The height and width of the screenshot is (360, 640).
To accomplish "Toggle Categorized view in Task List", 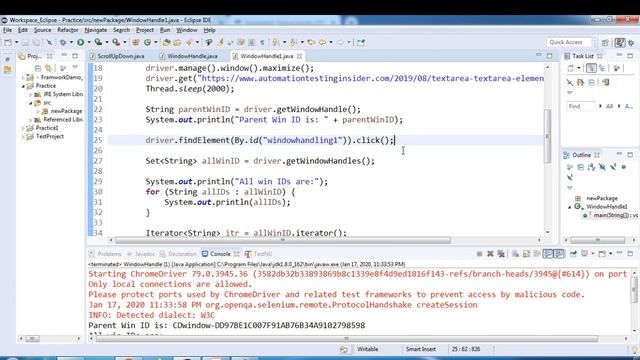I will [591, 68].
